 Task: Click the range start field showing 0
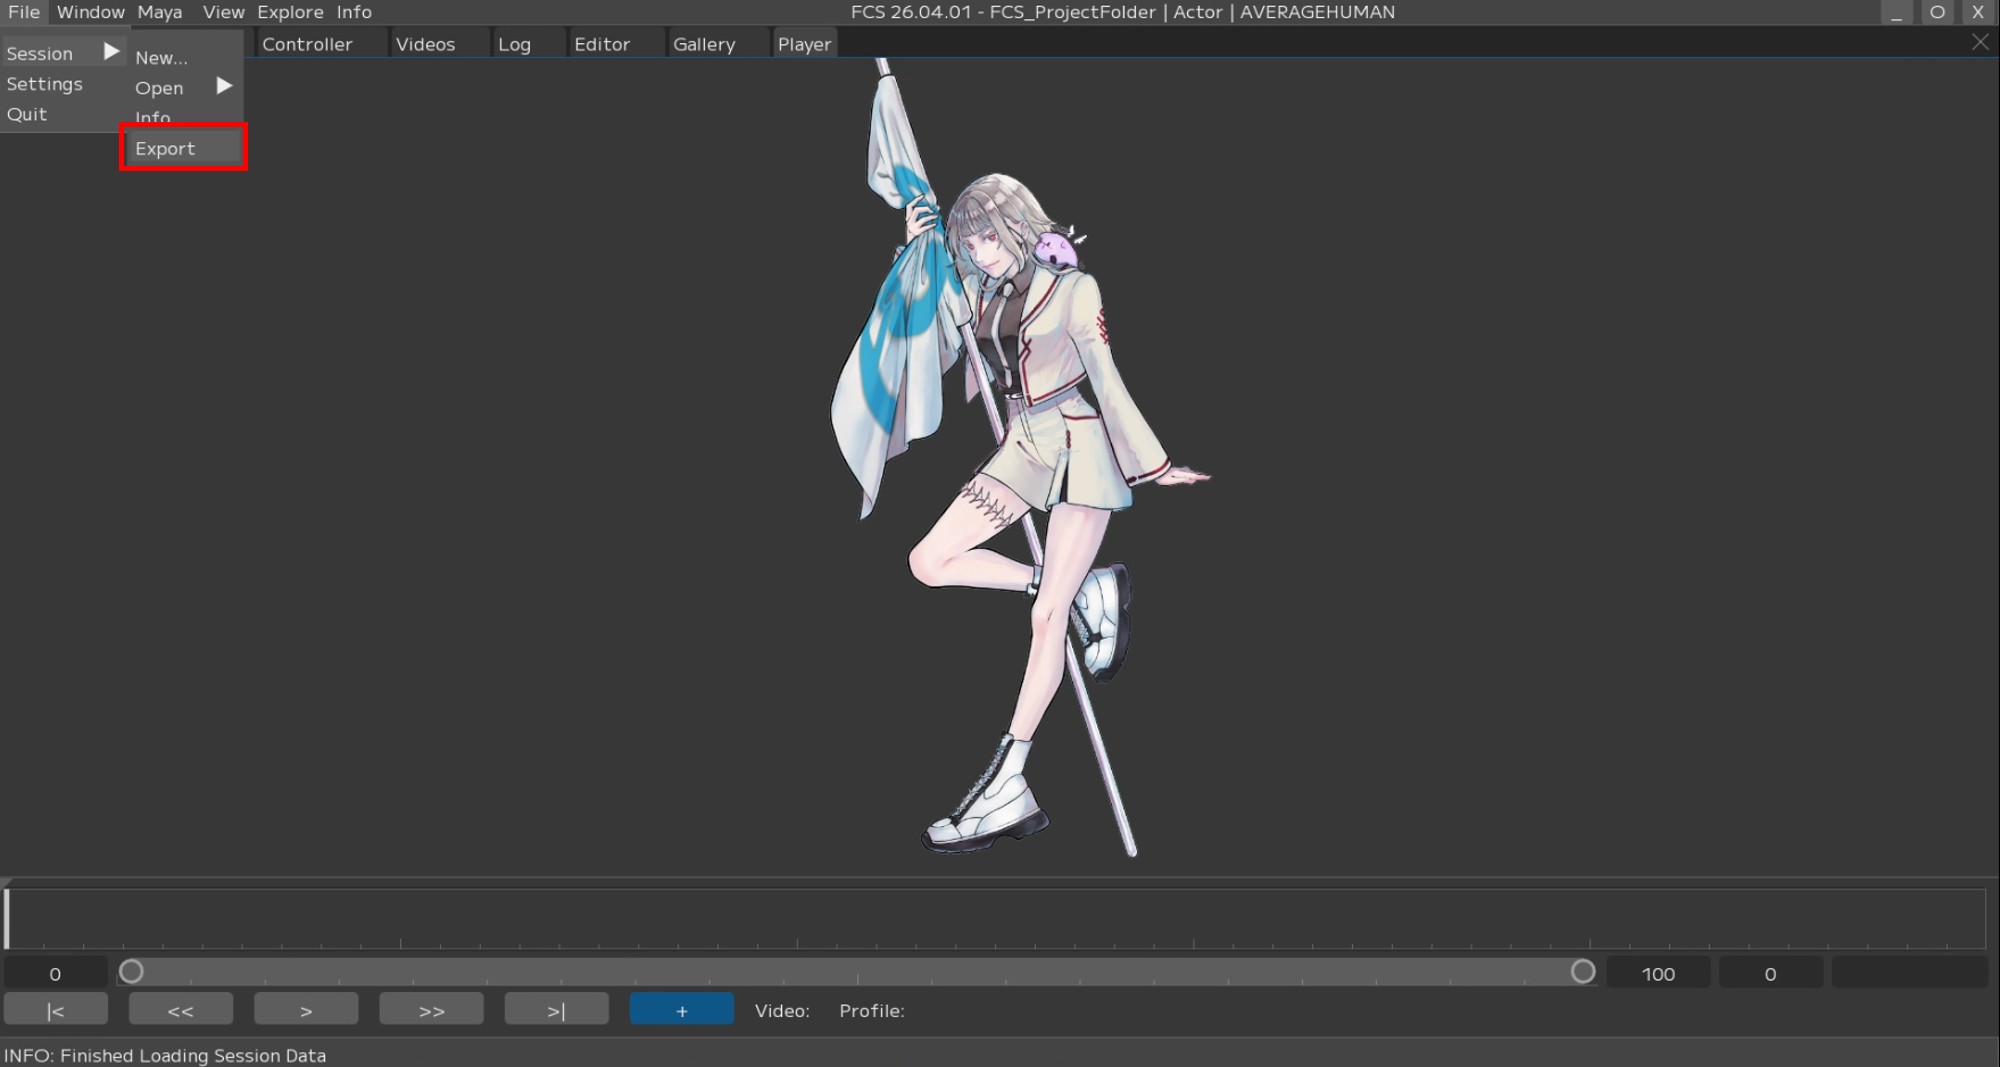55,973
